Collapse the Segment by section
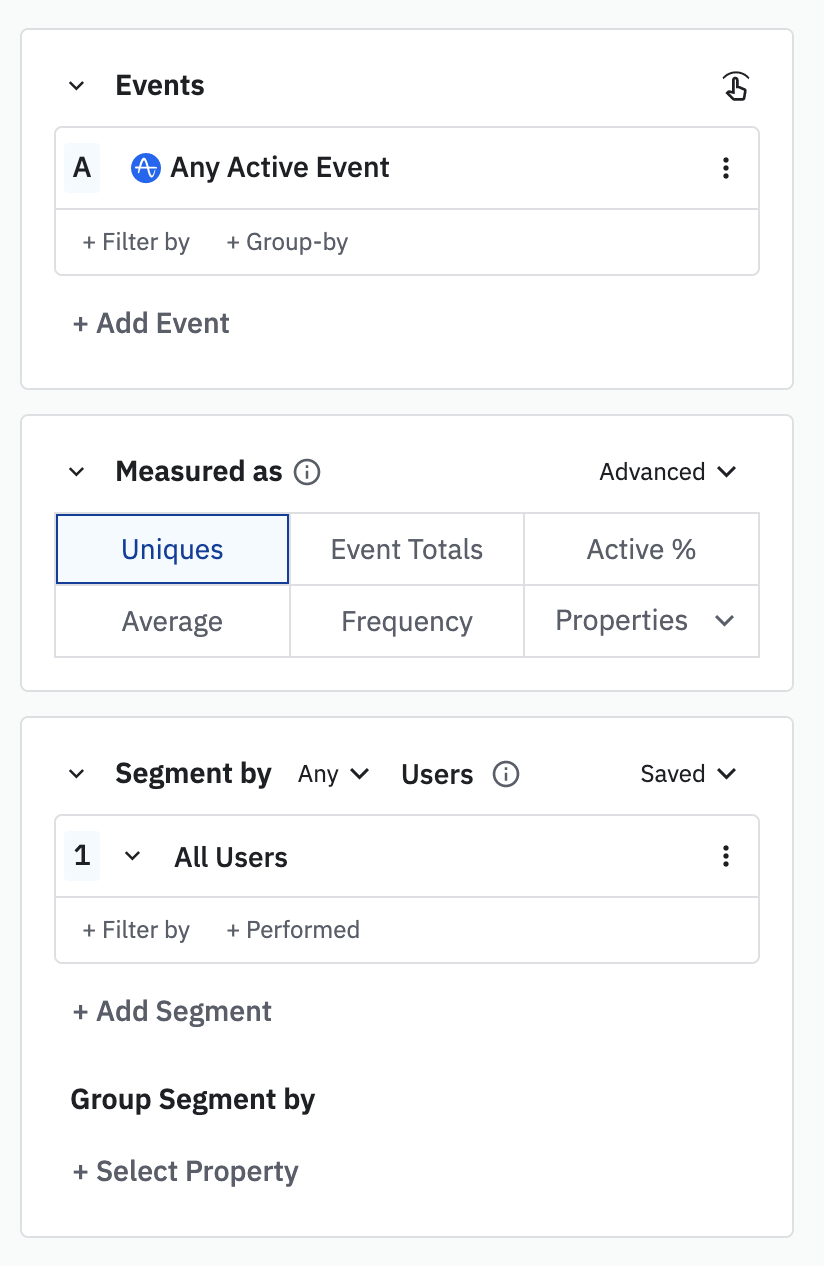The height and width of the screenshot is (1266, 824). pos(77,774)
